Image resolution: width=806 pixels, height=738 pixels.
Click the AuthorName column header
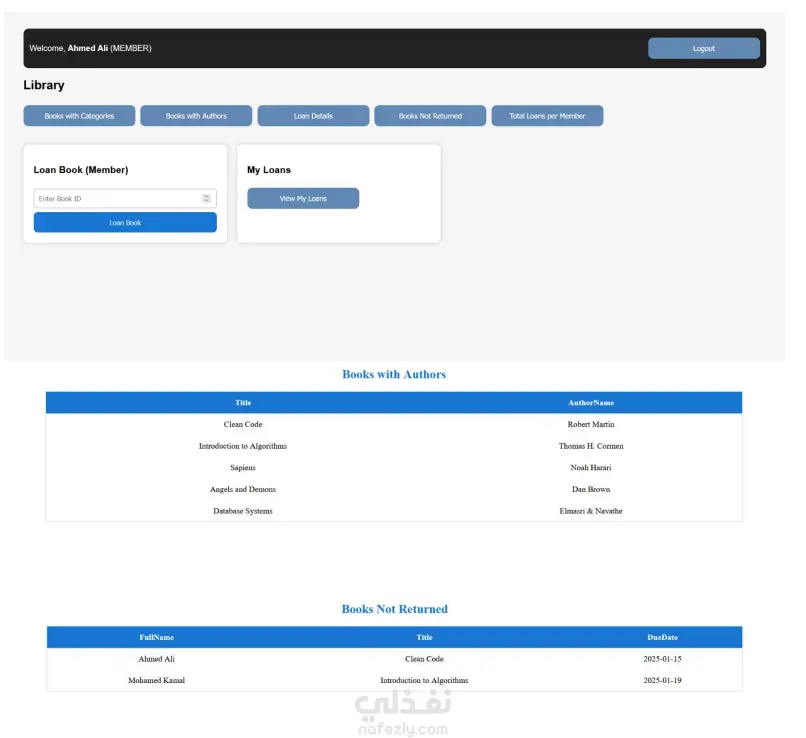(591, 403)
